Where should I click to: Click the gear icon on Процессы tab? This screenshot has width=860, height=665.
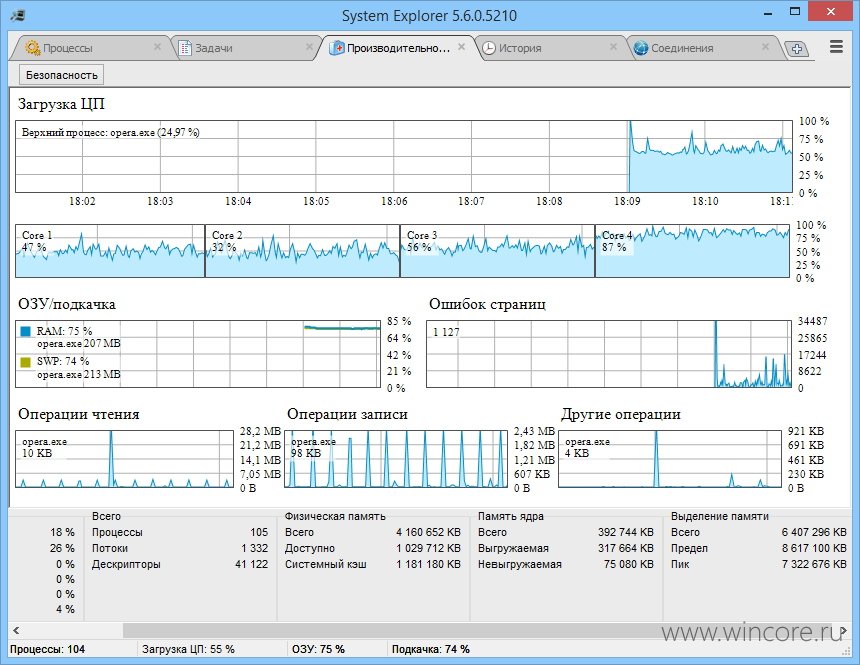[x=33, y=48]
